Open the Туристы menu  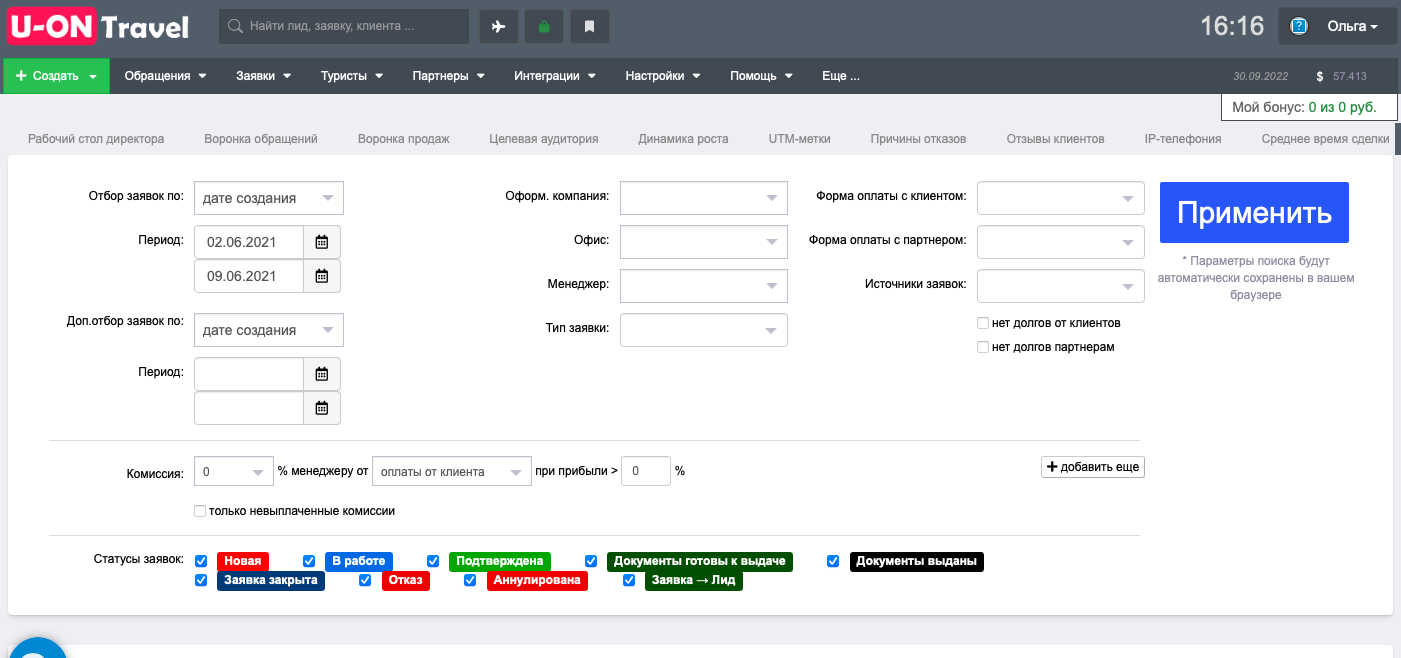351,76
